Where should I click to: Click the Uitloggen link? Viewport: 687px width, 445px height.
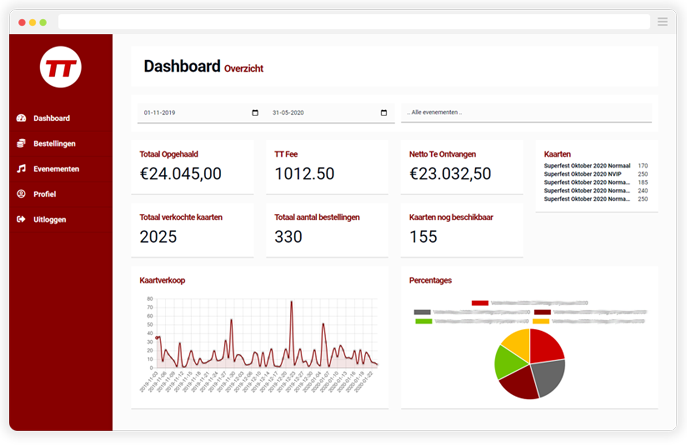tap(50, 219)
